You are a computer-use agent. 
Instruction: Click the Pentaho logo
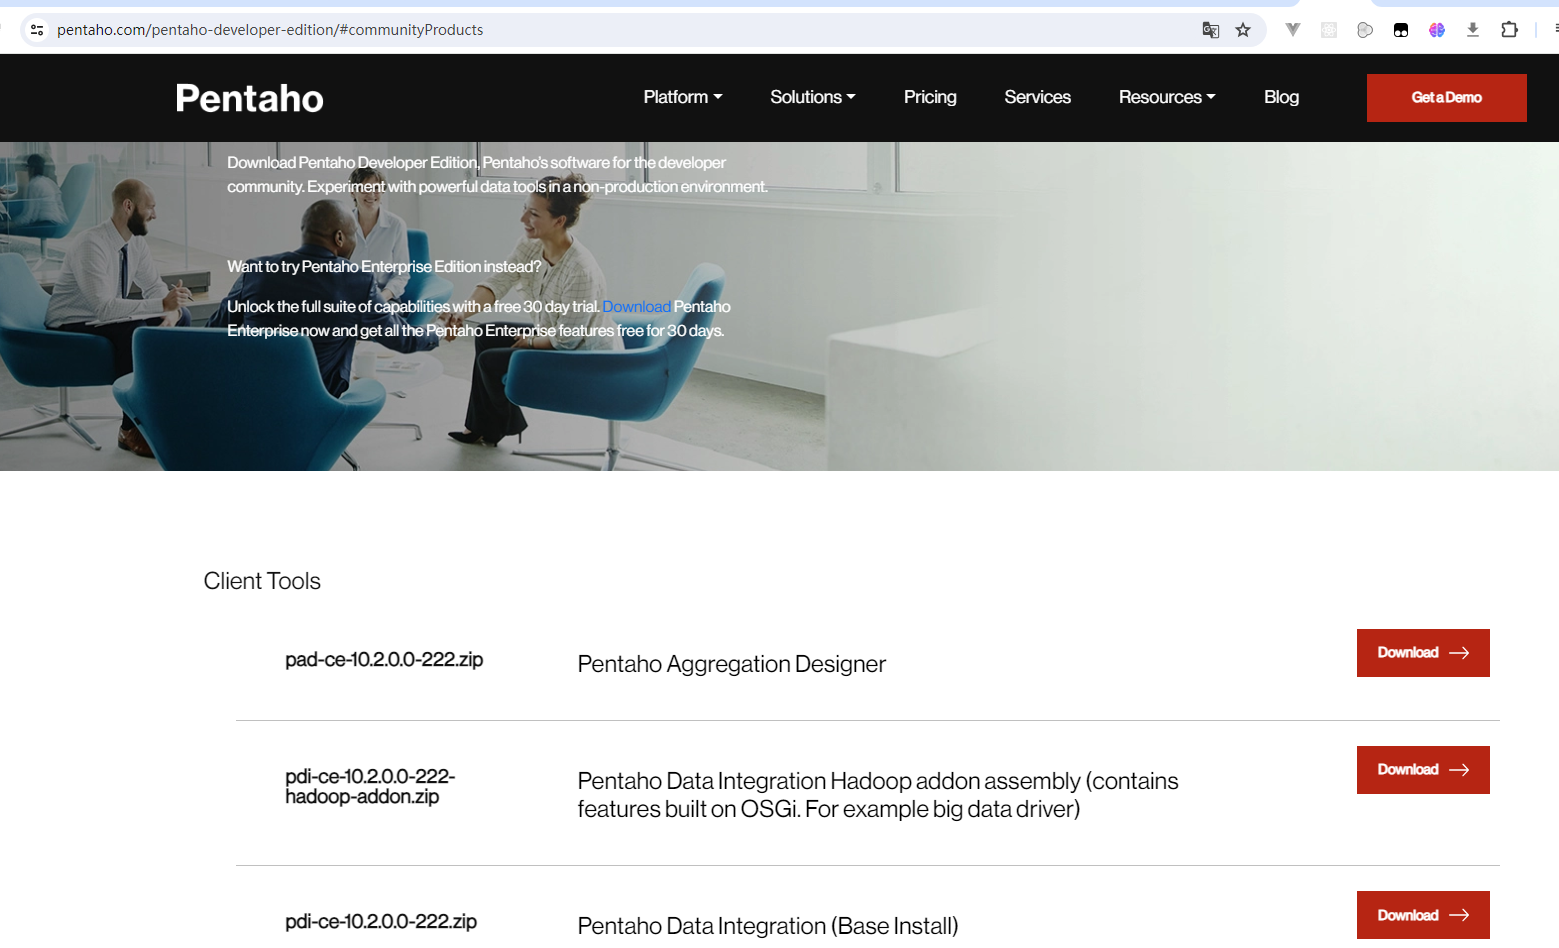(250, 98)
